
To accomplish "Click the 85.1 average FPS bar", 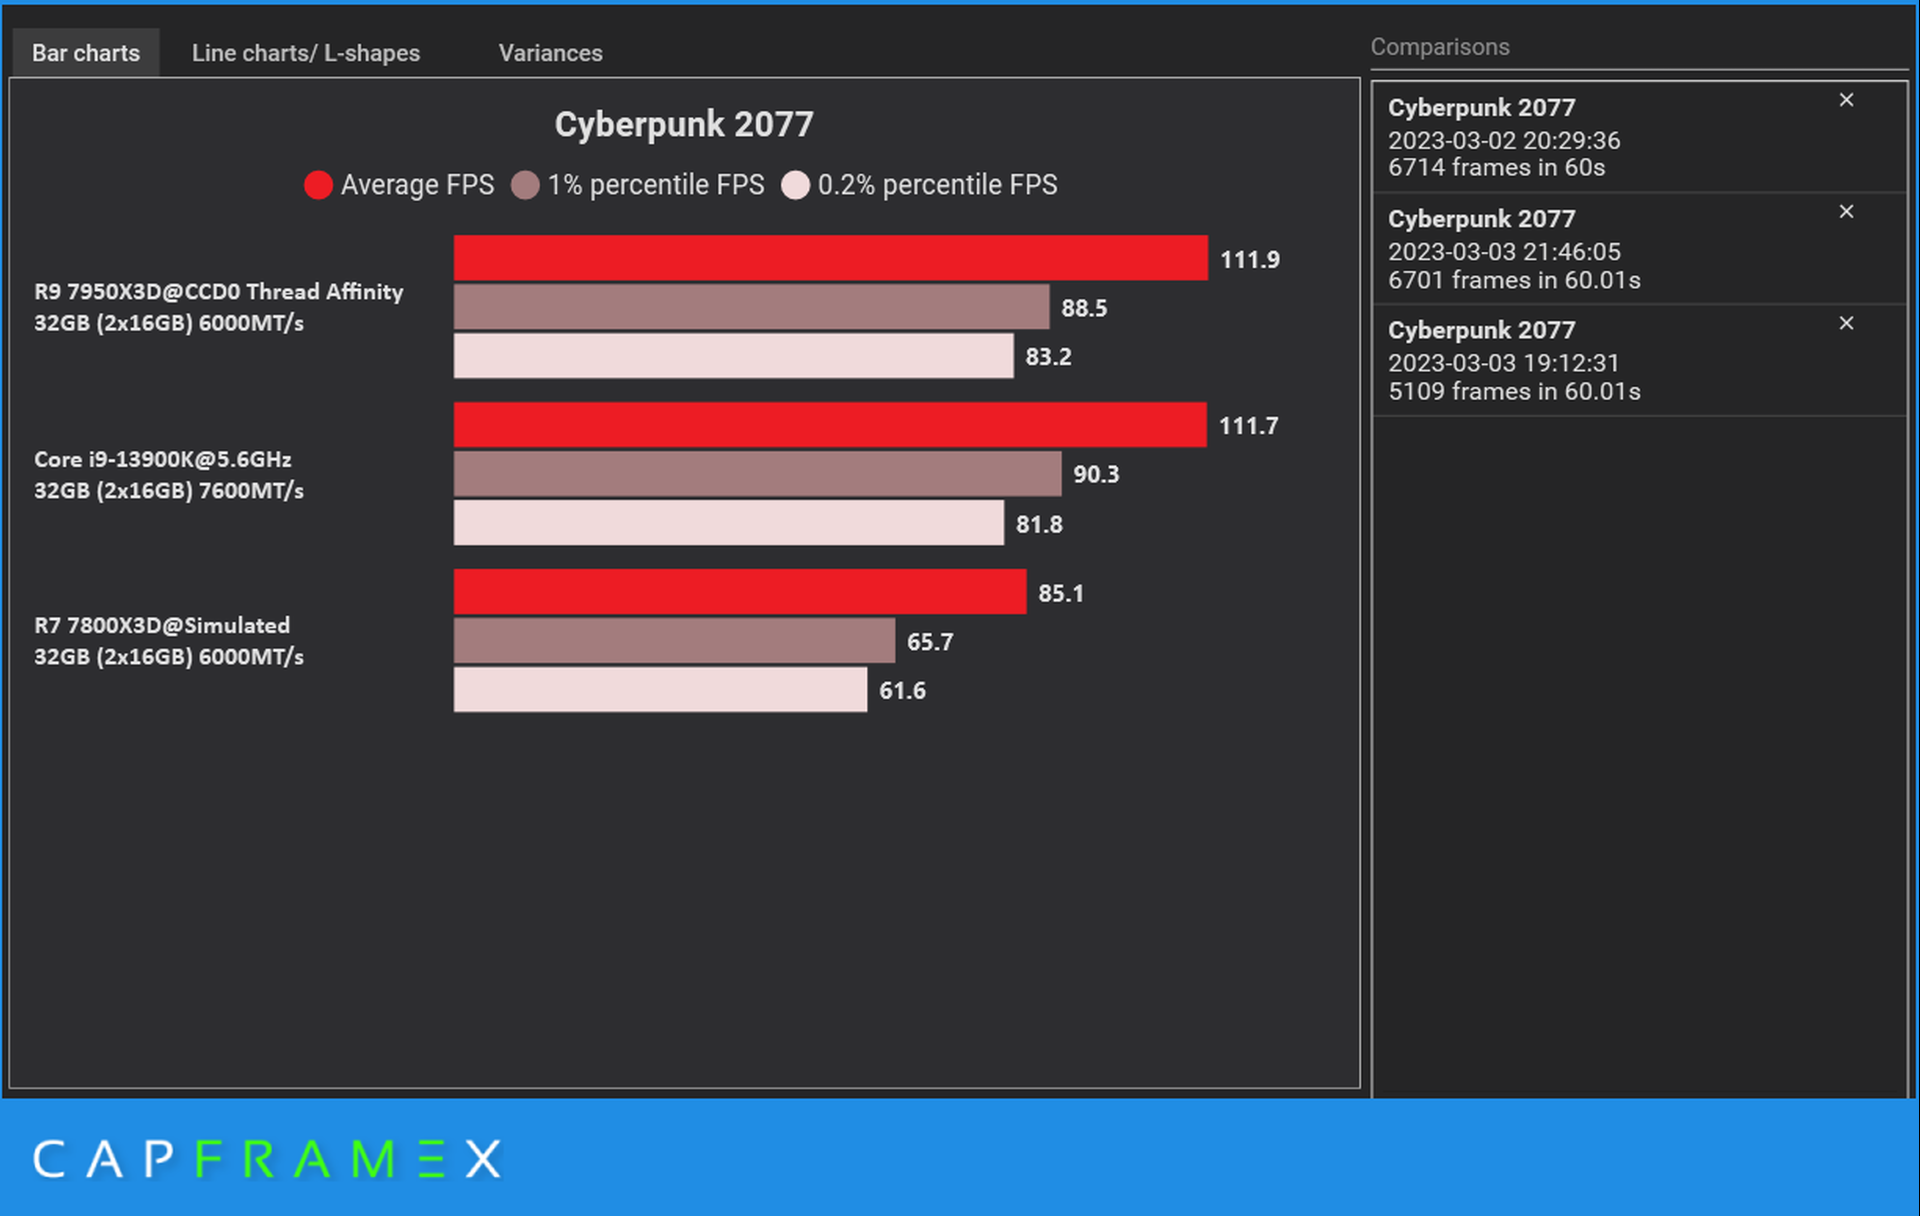I will pos(740,592).
